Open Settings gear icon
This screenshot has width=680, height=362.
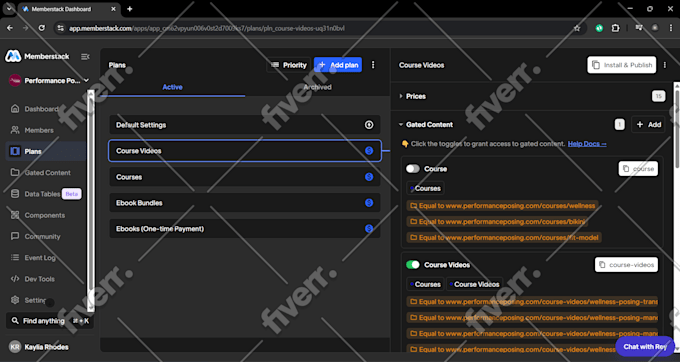pyautogui.click(x=15, y=300)
